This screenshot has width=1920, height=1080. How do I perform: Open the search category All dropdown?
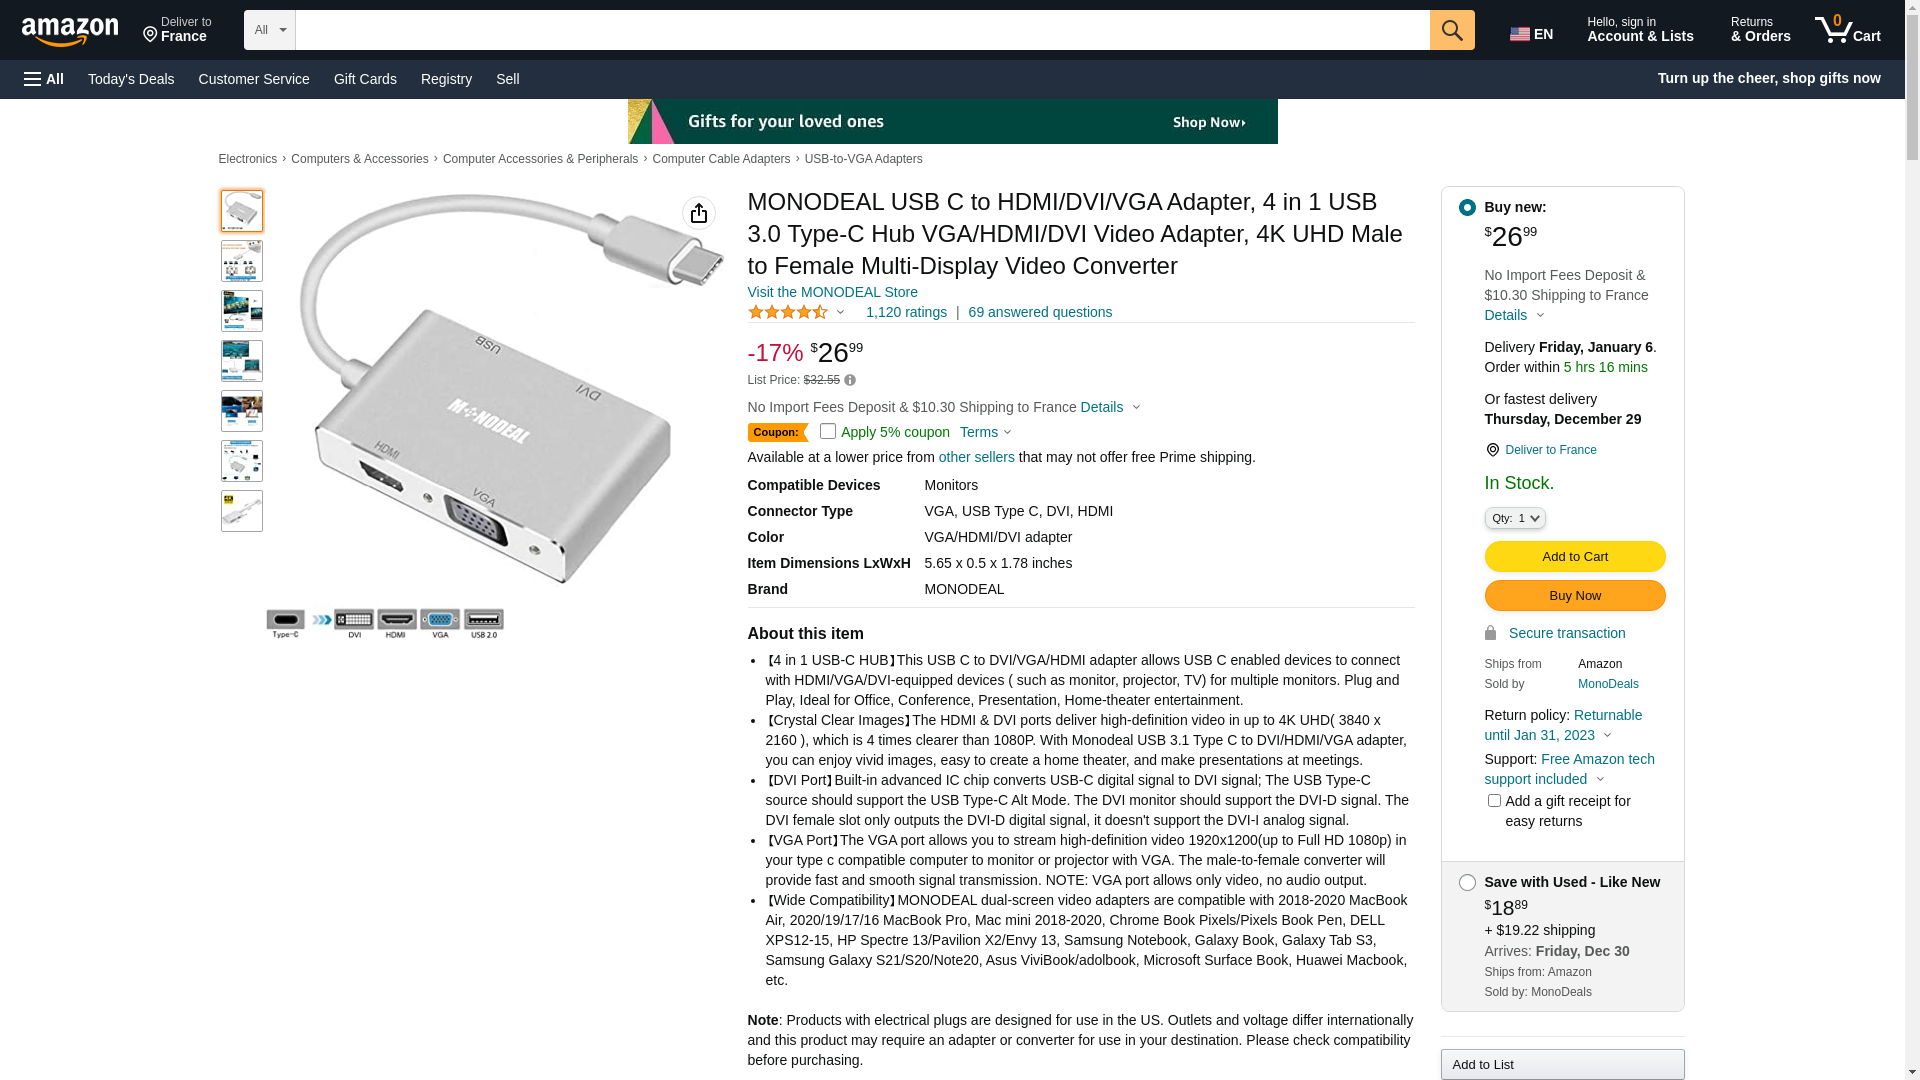(x=270, y=30)
